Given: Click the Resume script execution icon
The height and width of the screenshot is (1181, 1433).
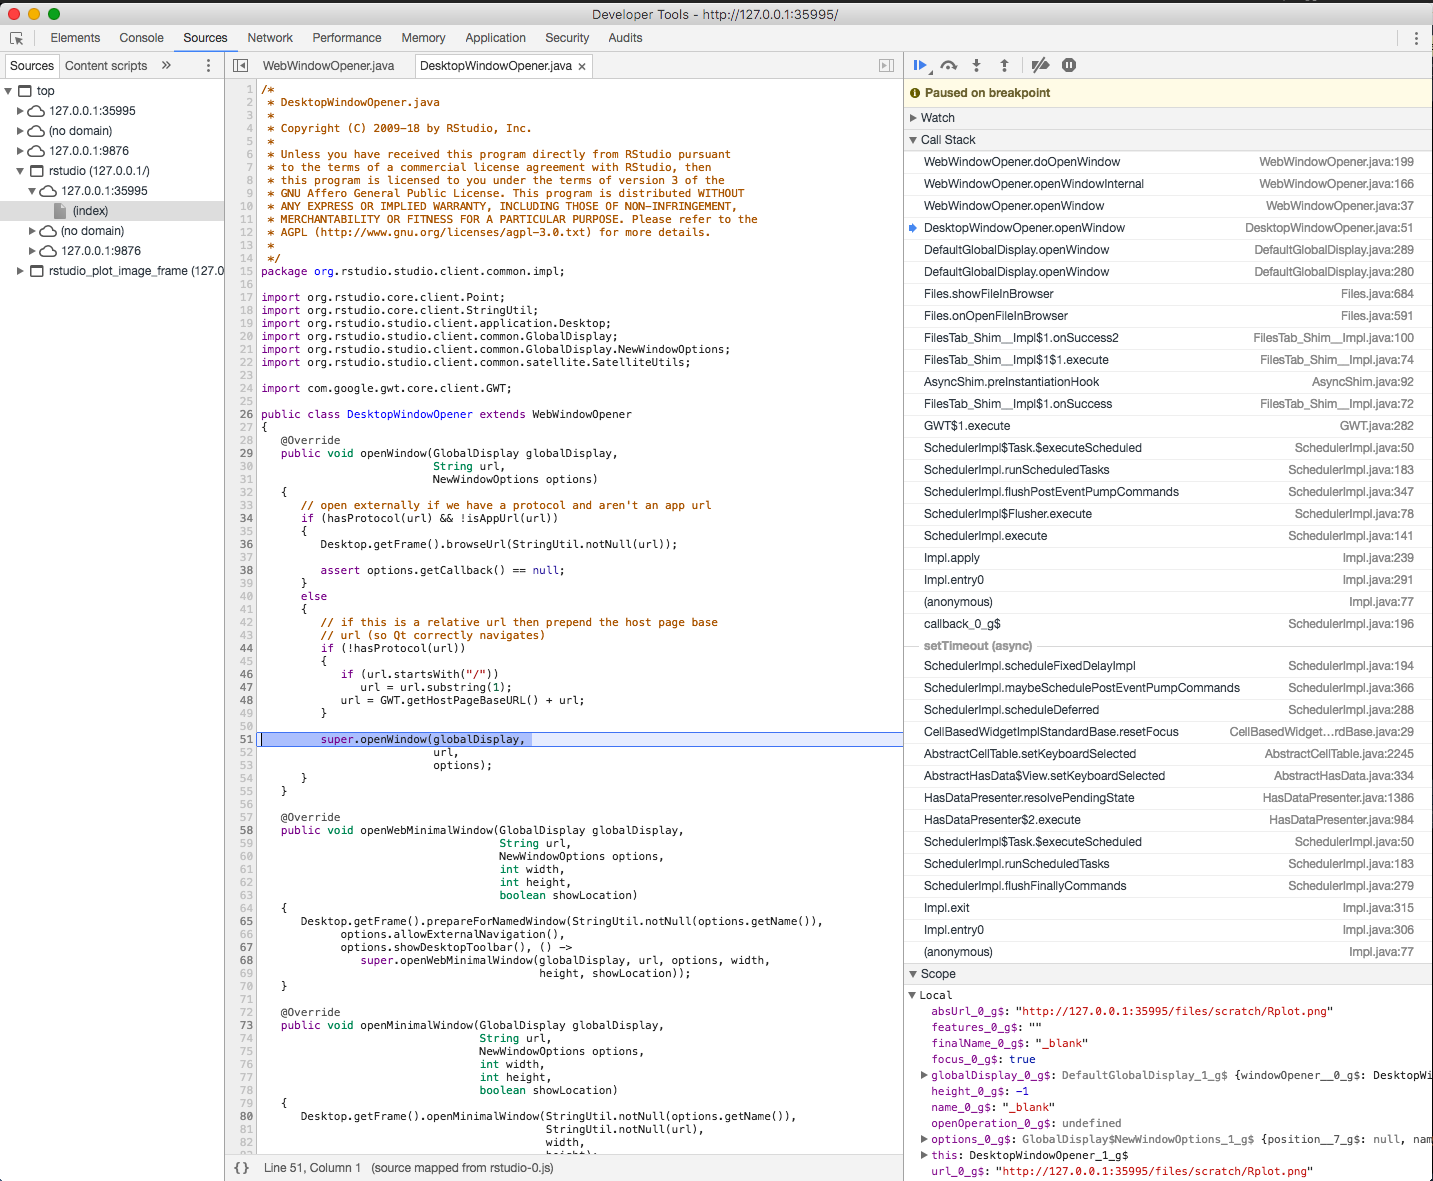Looking at the screenshot, I should click(x=919, y=64).
